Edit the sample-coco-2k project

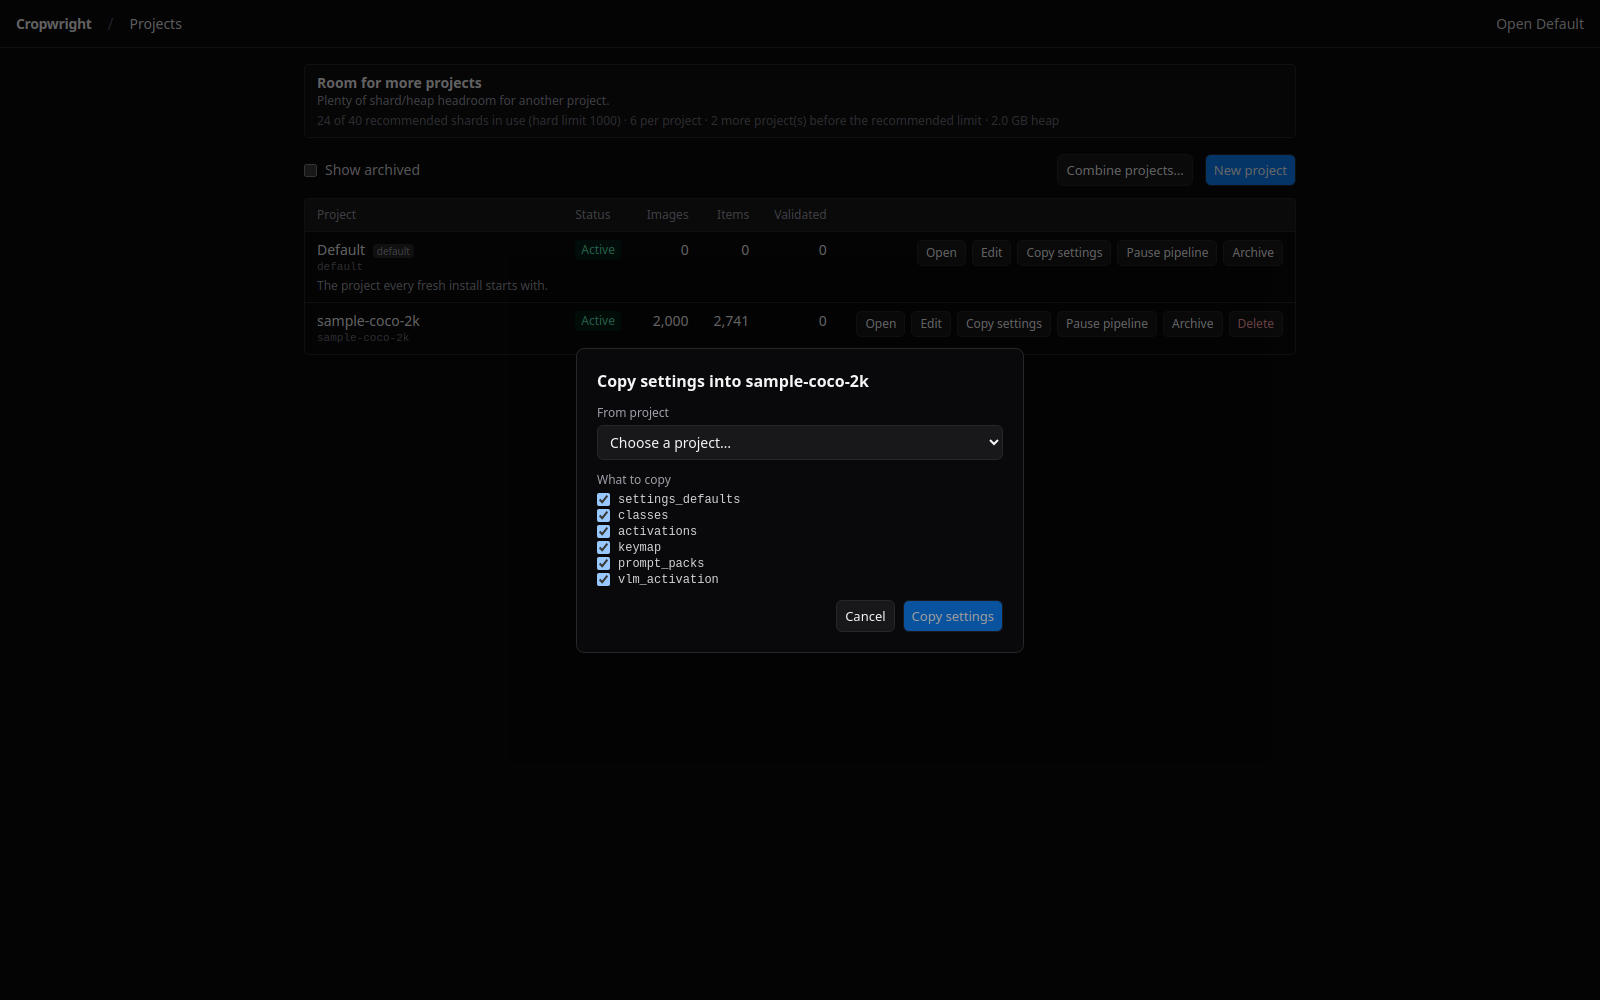click(931, 324)
